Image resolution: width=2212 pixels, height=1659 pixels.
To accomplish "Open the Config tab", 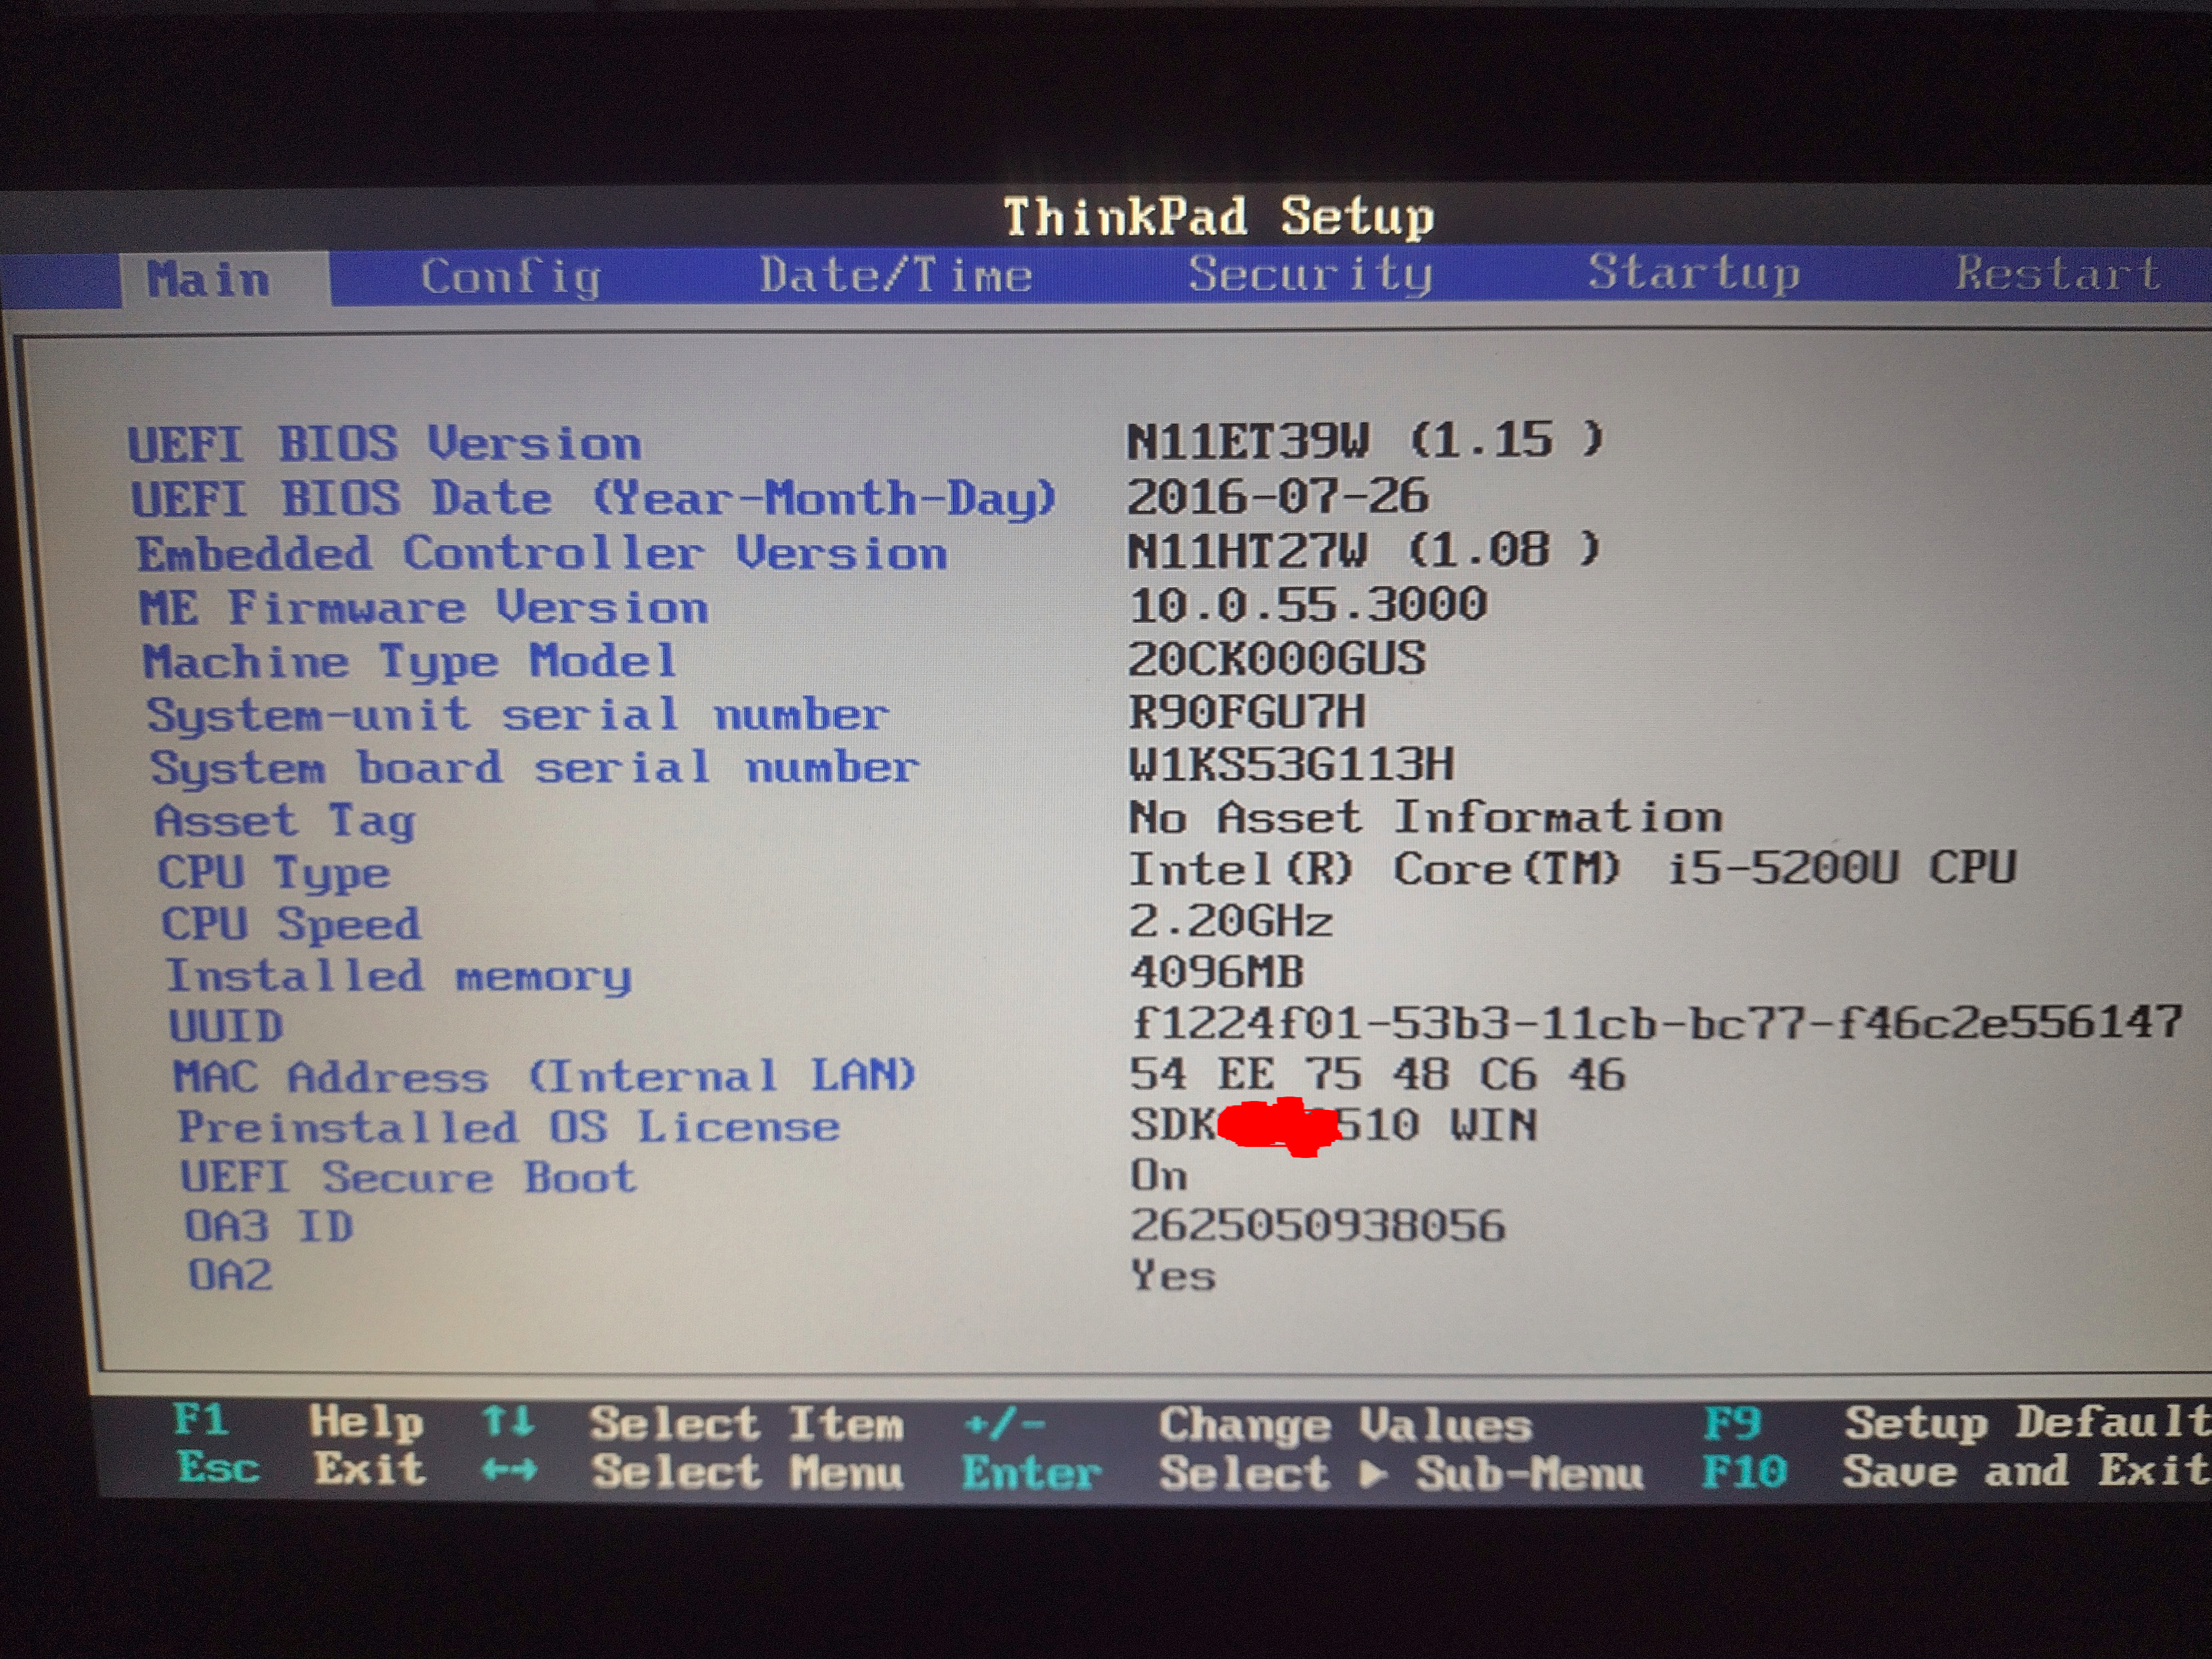I will pos(510,277).
